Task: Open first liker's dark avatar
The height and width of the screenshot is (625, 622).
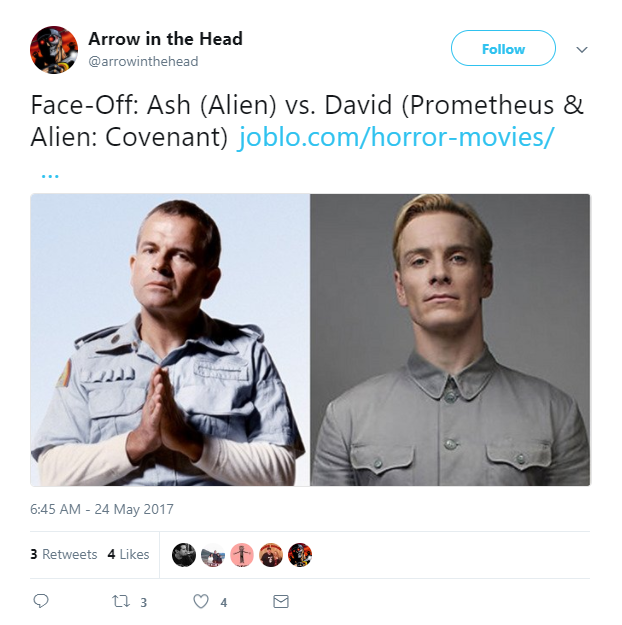Action: tap(184, 554)
